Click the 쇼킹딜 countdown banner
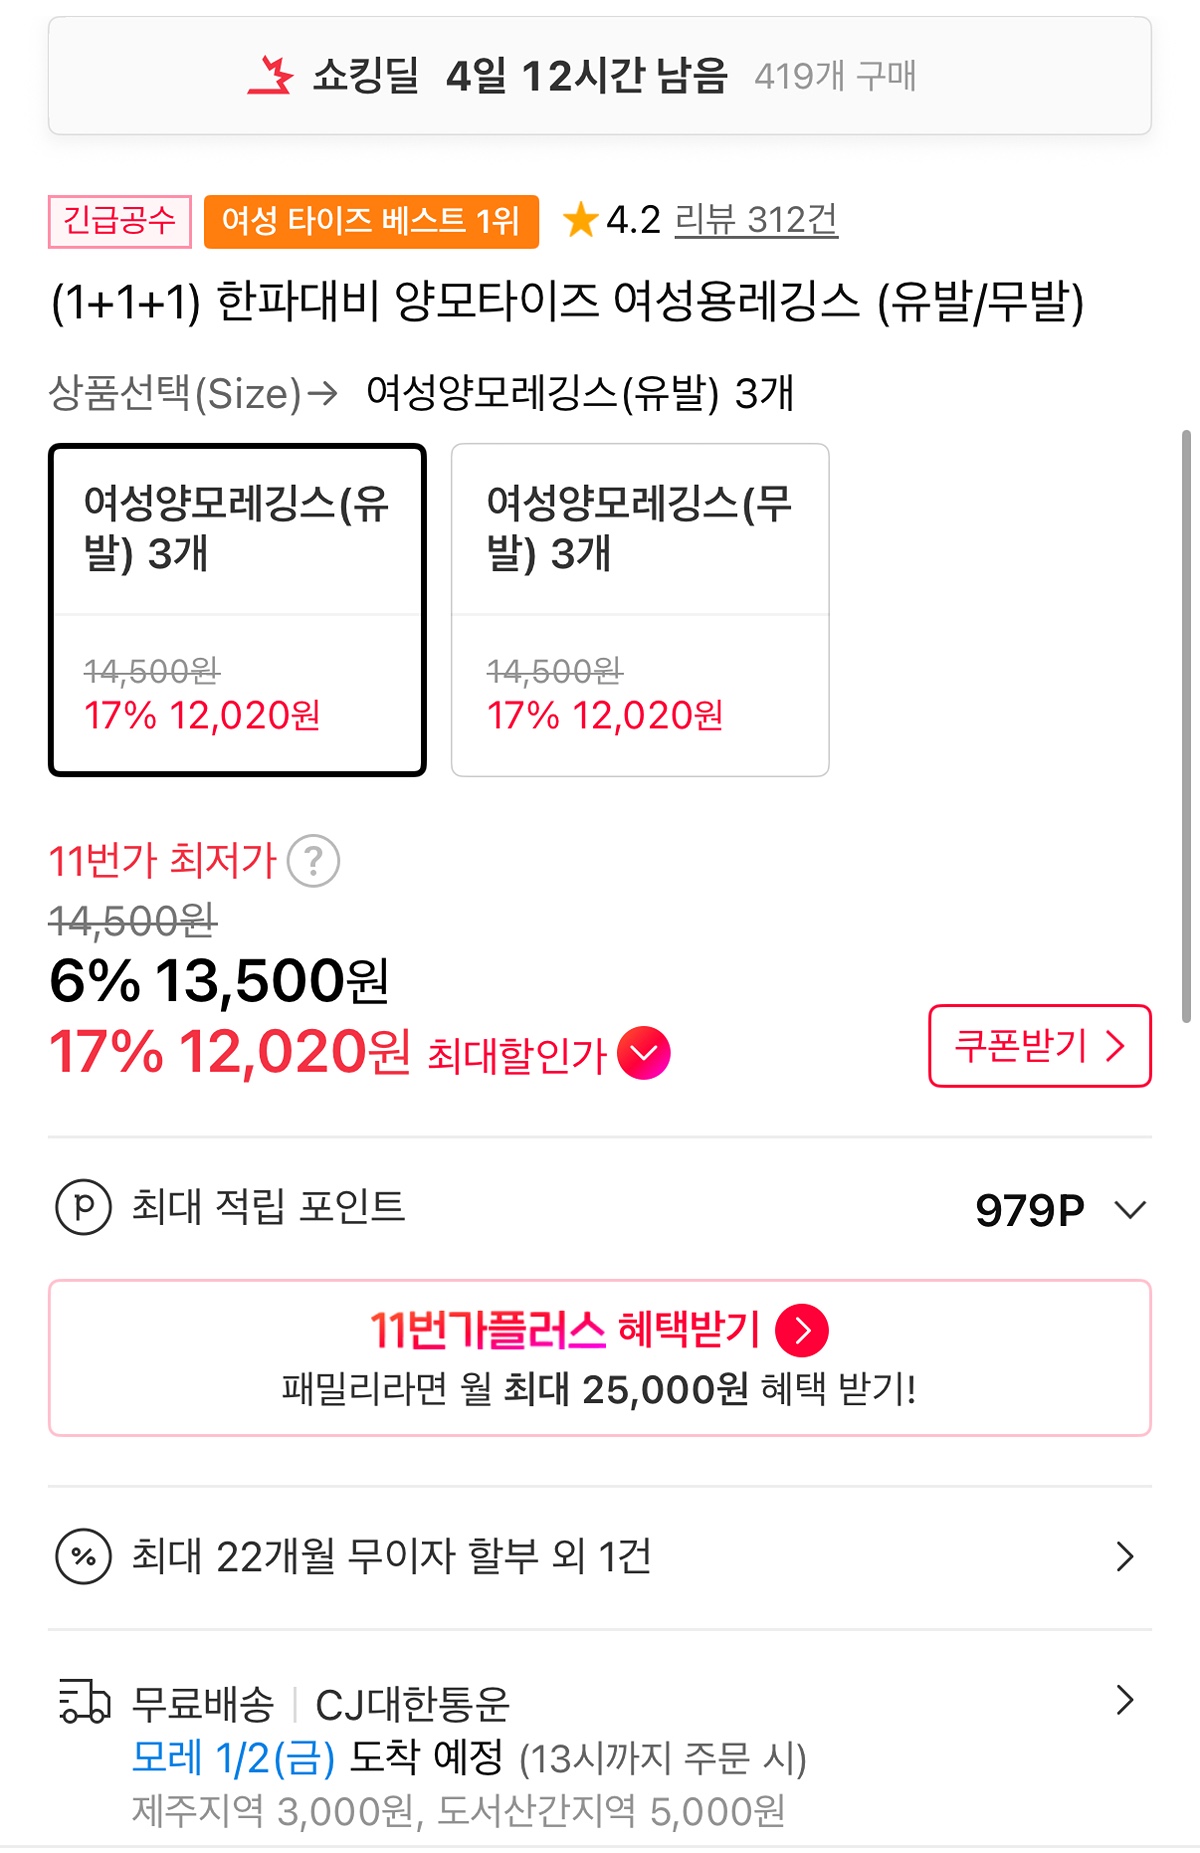This screenshot has width=1200, height=1853. (x=600, y=76)
